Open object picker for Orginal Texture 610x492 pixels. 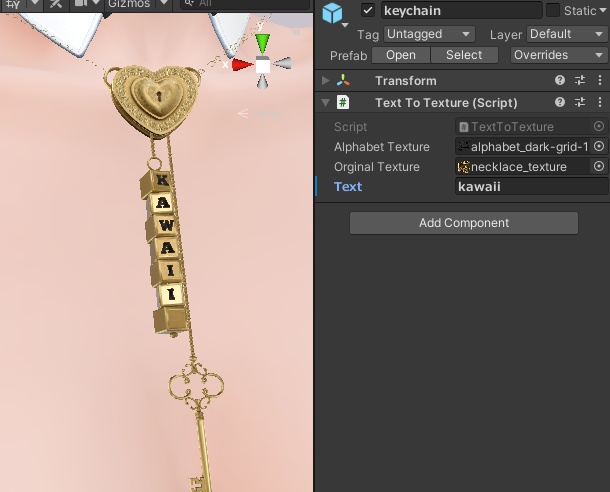point(599,166)
